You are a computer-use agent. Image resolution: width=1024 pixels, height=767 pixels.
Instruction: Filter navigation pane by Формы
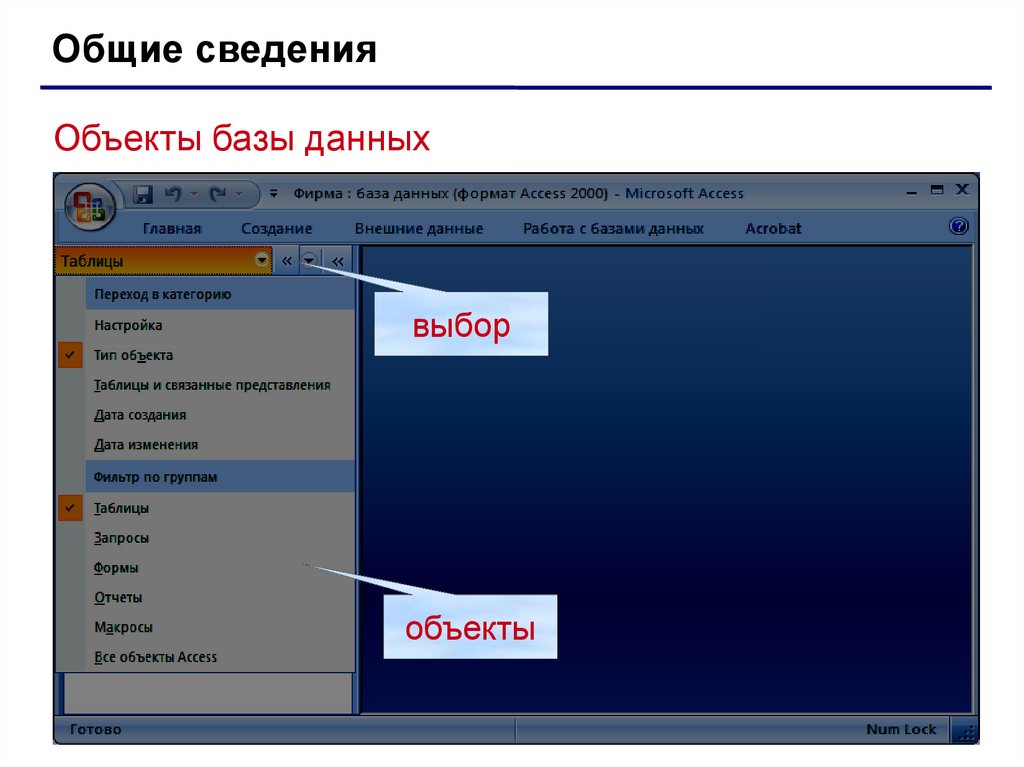pos(220,568)
